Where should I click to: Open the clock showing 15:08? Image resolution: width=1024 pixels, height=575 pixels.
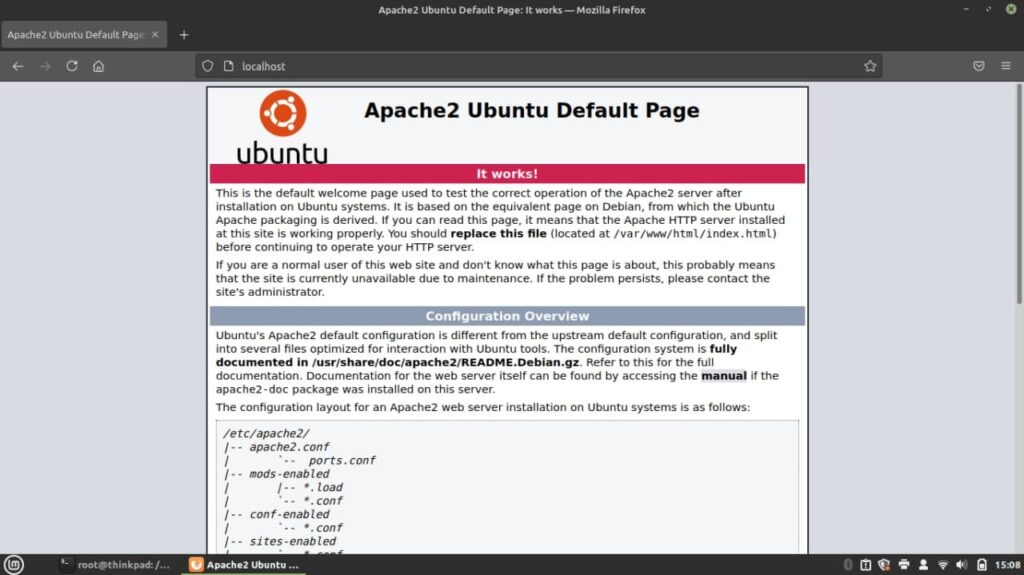tap(1007, 565)
